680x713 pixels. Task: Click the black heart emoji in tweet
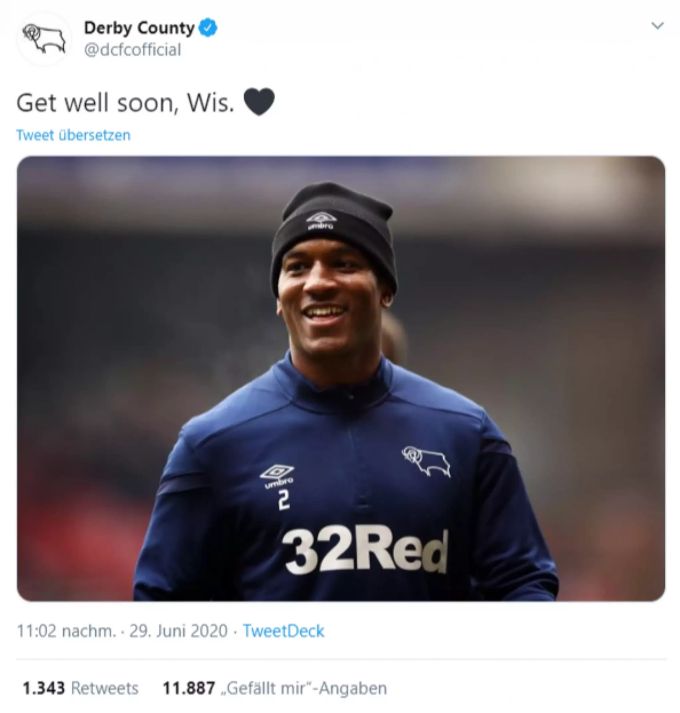[259, 102]
